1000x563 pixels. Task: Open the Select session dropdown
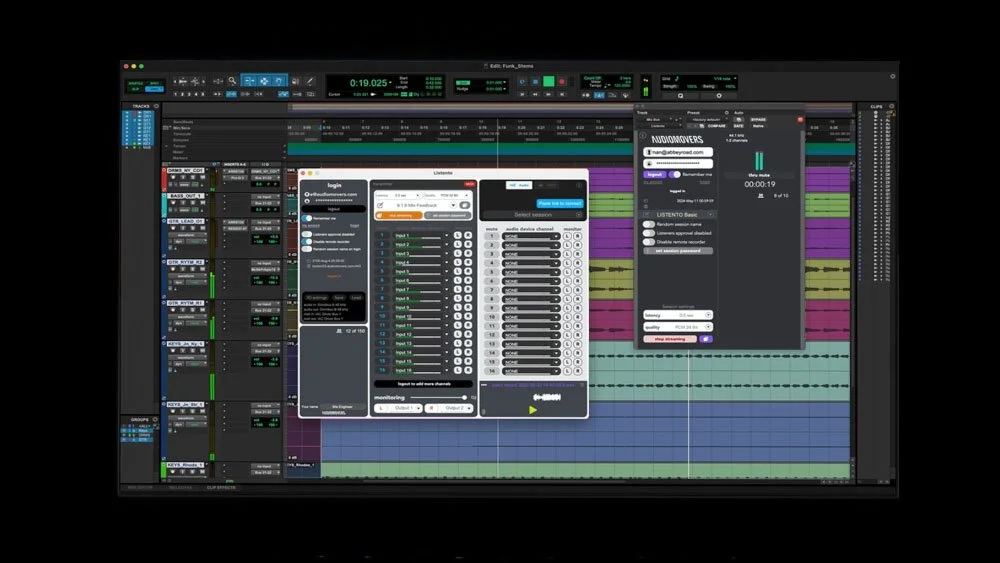pos(533,215)
